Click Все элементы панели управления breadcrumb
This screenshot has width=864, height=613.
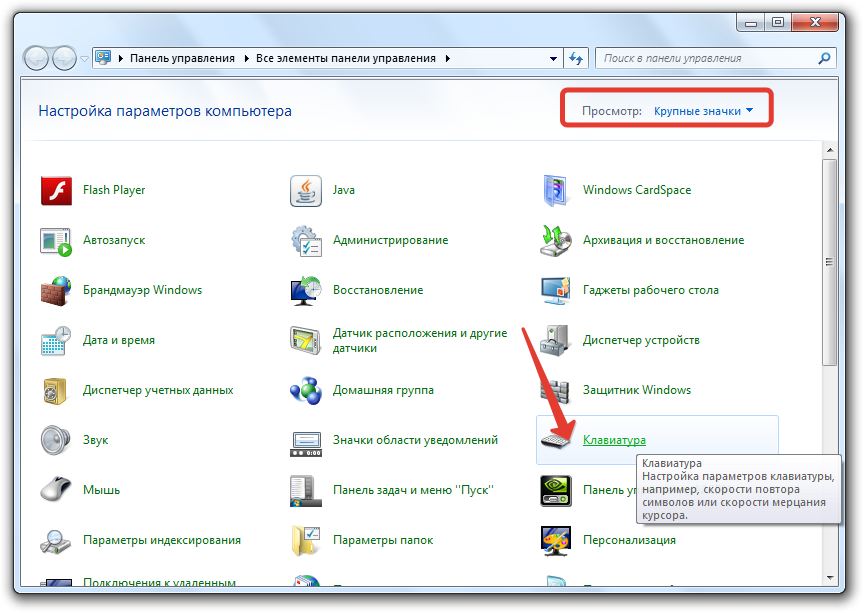pos(346,58)
